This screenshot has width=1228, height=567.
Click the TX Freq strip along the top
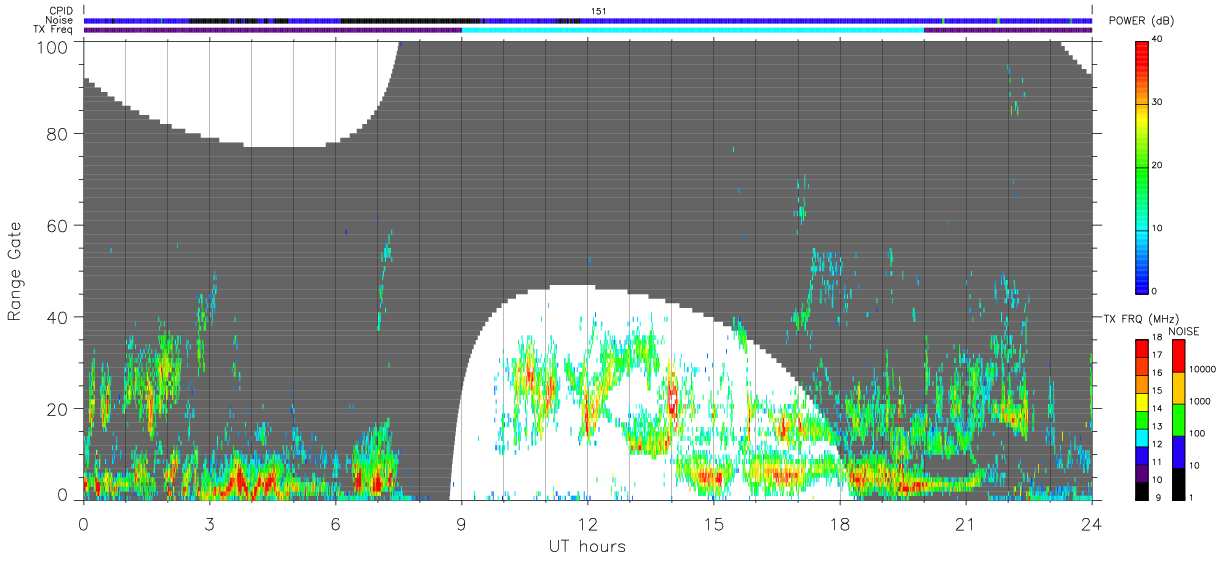click(x=587, y=30)
